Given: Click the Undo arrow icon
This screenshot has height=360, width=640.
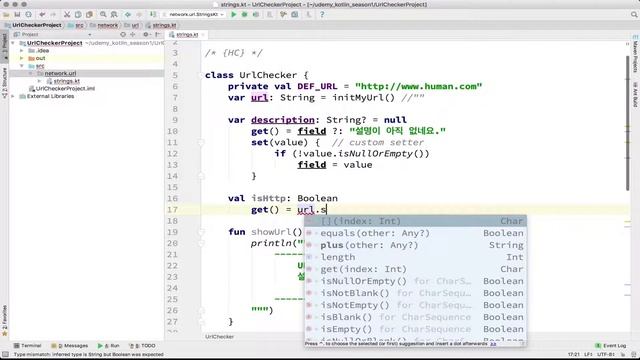Looking at the screenshot, I should [x=42, y=15].
